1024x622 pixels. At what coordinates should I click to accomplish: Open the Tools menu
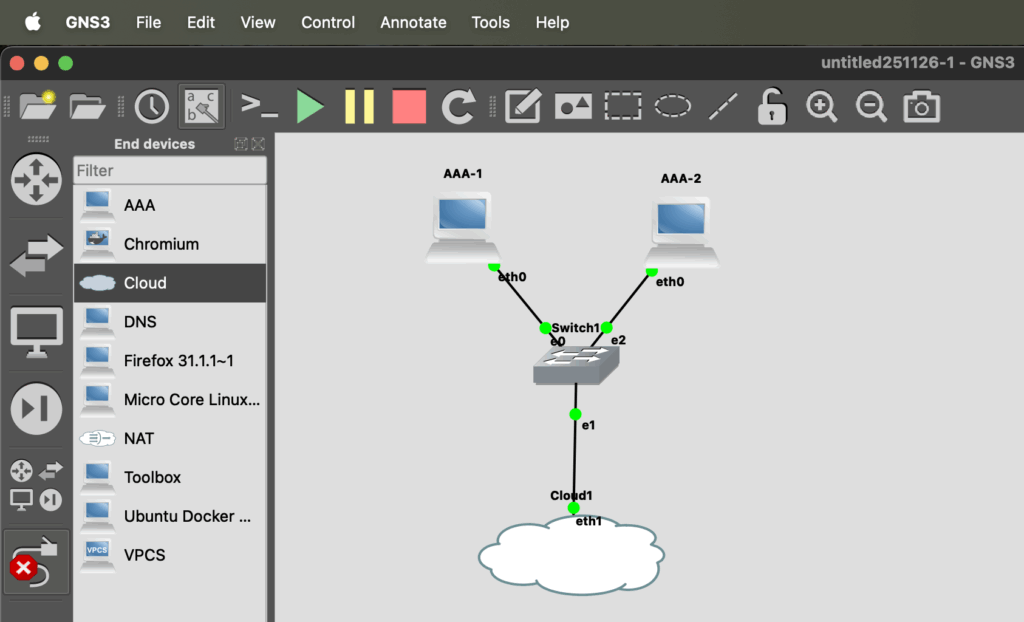pyautogui.click(x=490, y=22)
